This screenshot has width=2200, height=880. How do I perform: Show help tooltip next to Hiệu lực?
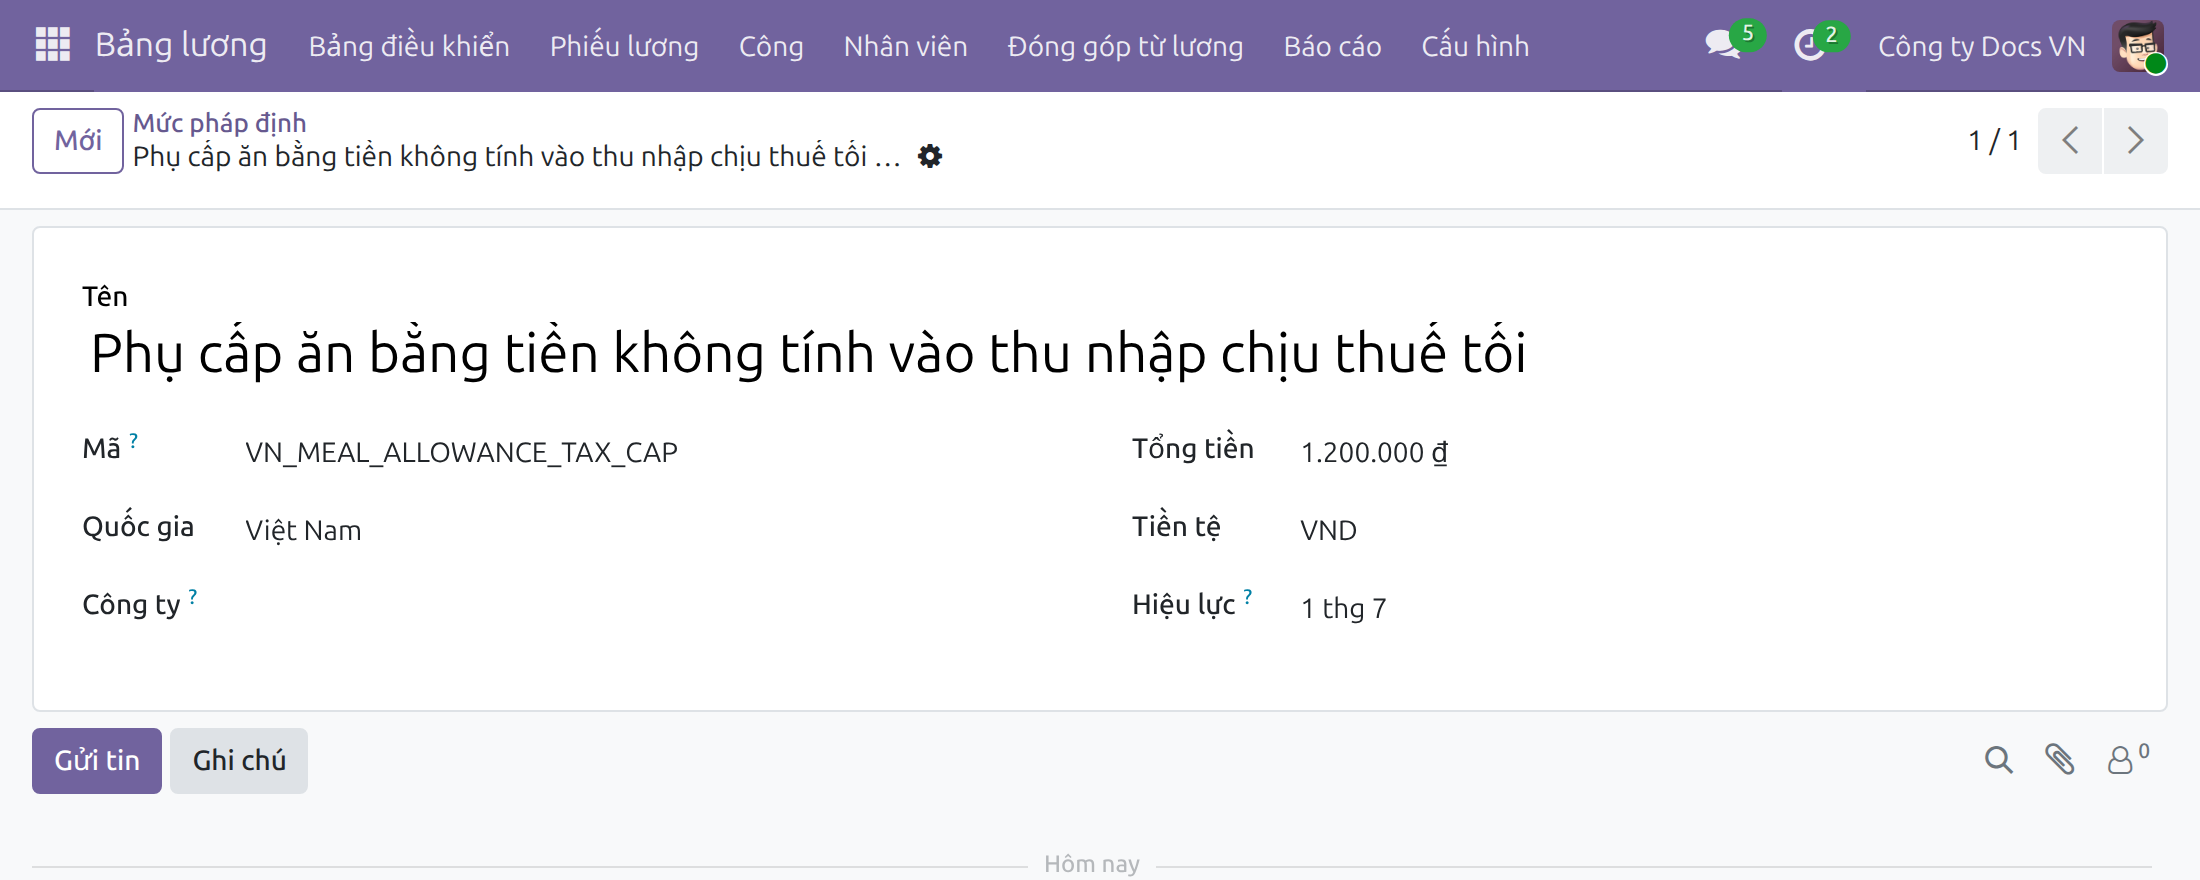1247,597
